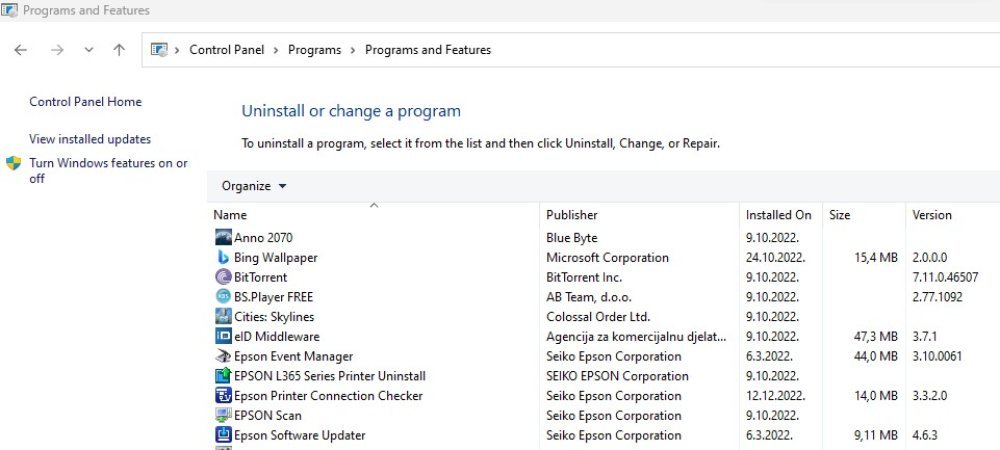Open View installed updates link
This screenshot has width=1000, height=450.
tap(90, 139)
